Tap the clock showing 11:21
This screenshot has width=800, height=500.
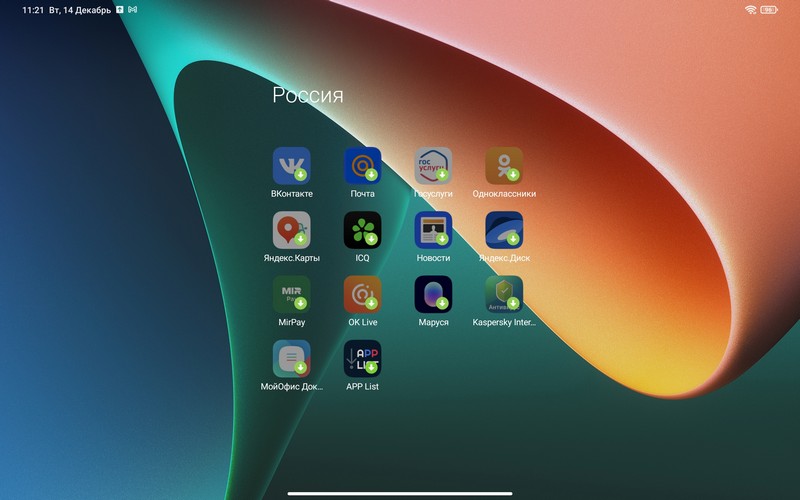[x=33, y=10]
